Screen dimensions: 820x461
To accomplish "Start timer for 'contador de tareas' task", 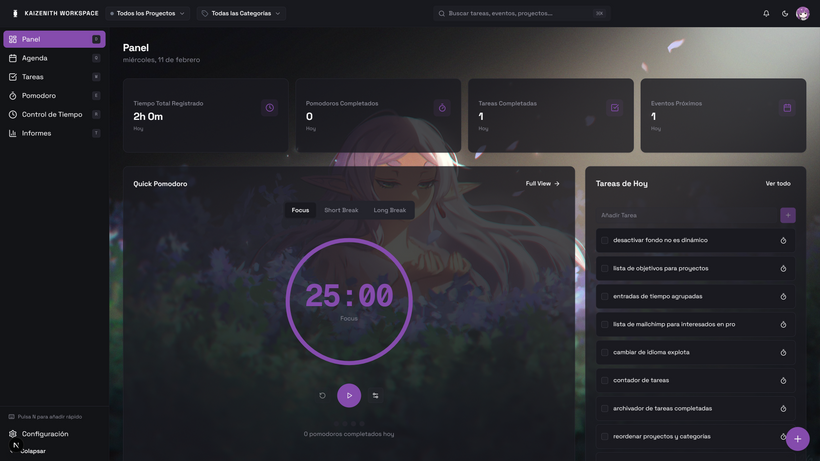I will coord(783,380).
